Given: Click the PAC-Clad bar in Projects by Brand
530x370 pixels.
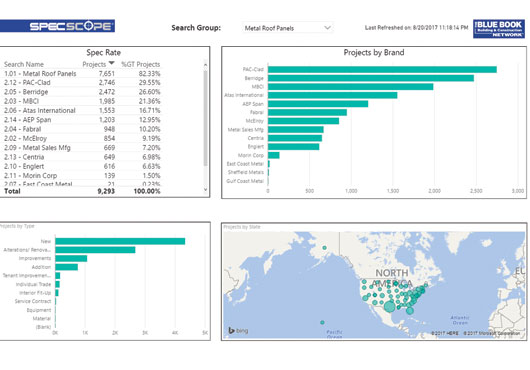Looking at the screenshot, I should (382, 70).
